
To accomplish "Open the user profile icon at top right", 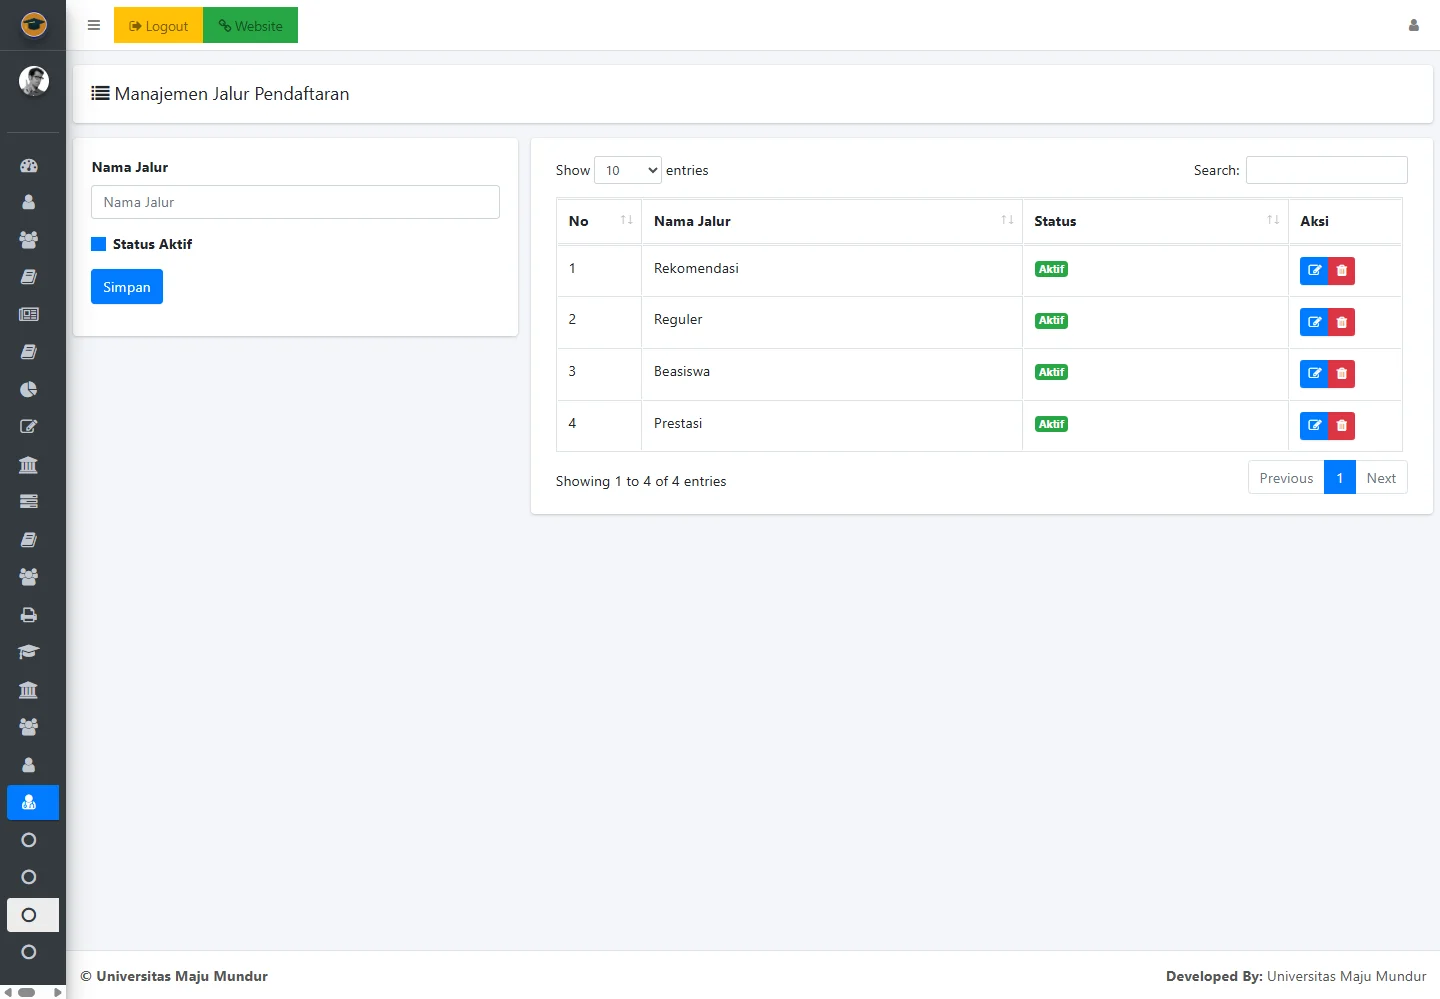I will pos(1413,26).
